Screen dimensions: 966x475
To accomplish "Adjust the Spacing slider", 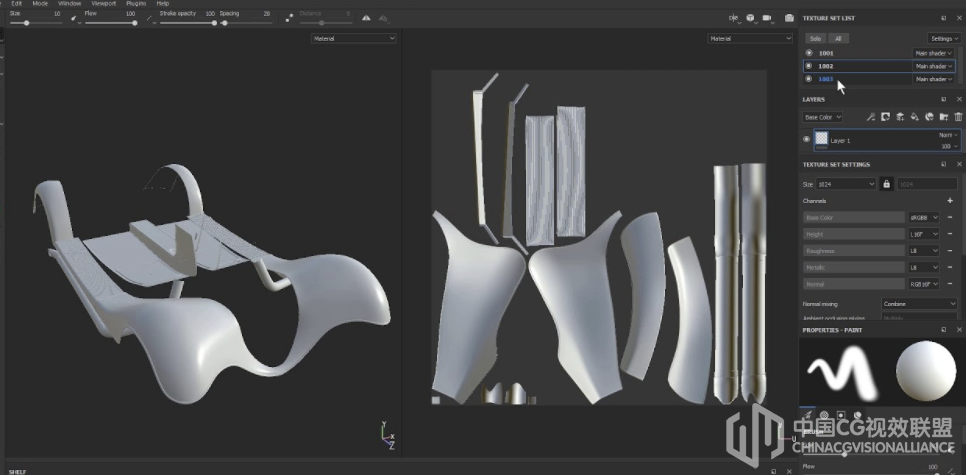I will 246,23.
